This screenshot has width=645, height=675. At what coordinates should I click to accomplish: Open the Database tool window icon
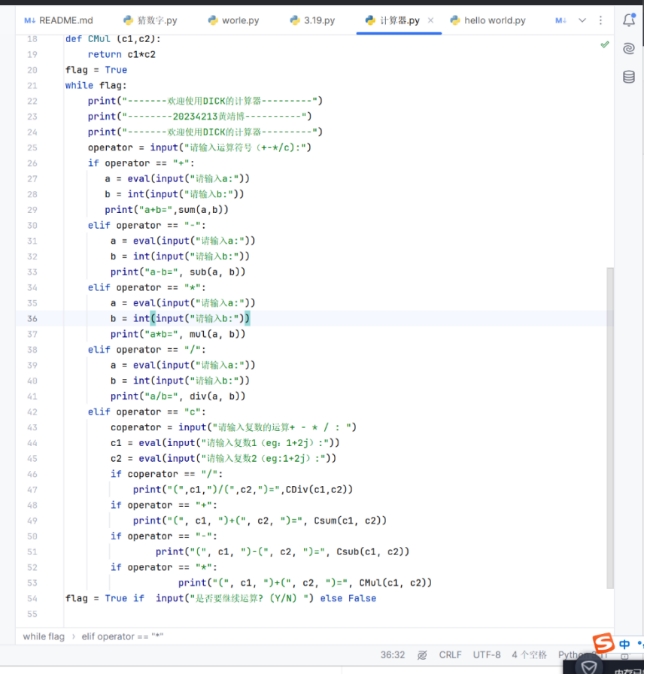(629, 77)
